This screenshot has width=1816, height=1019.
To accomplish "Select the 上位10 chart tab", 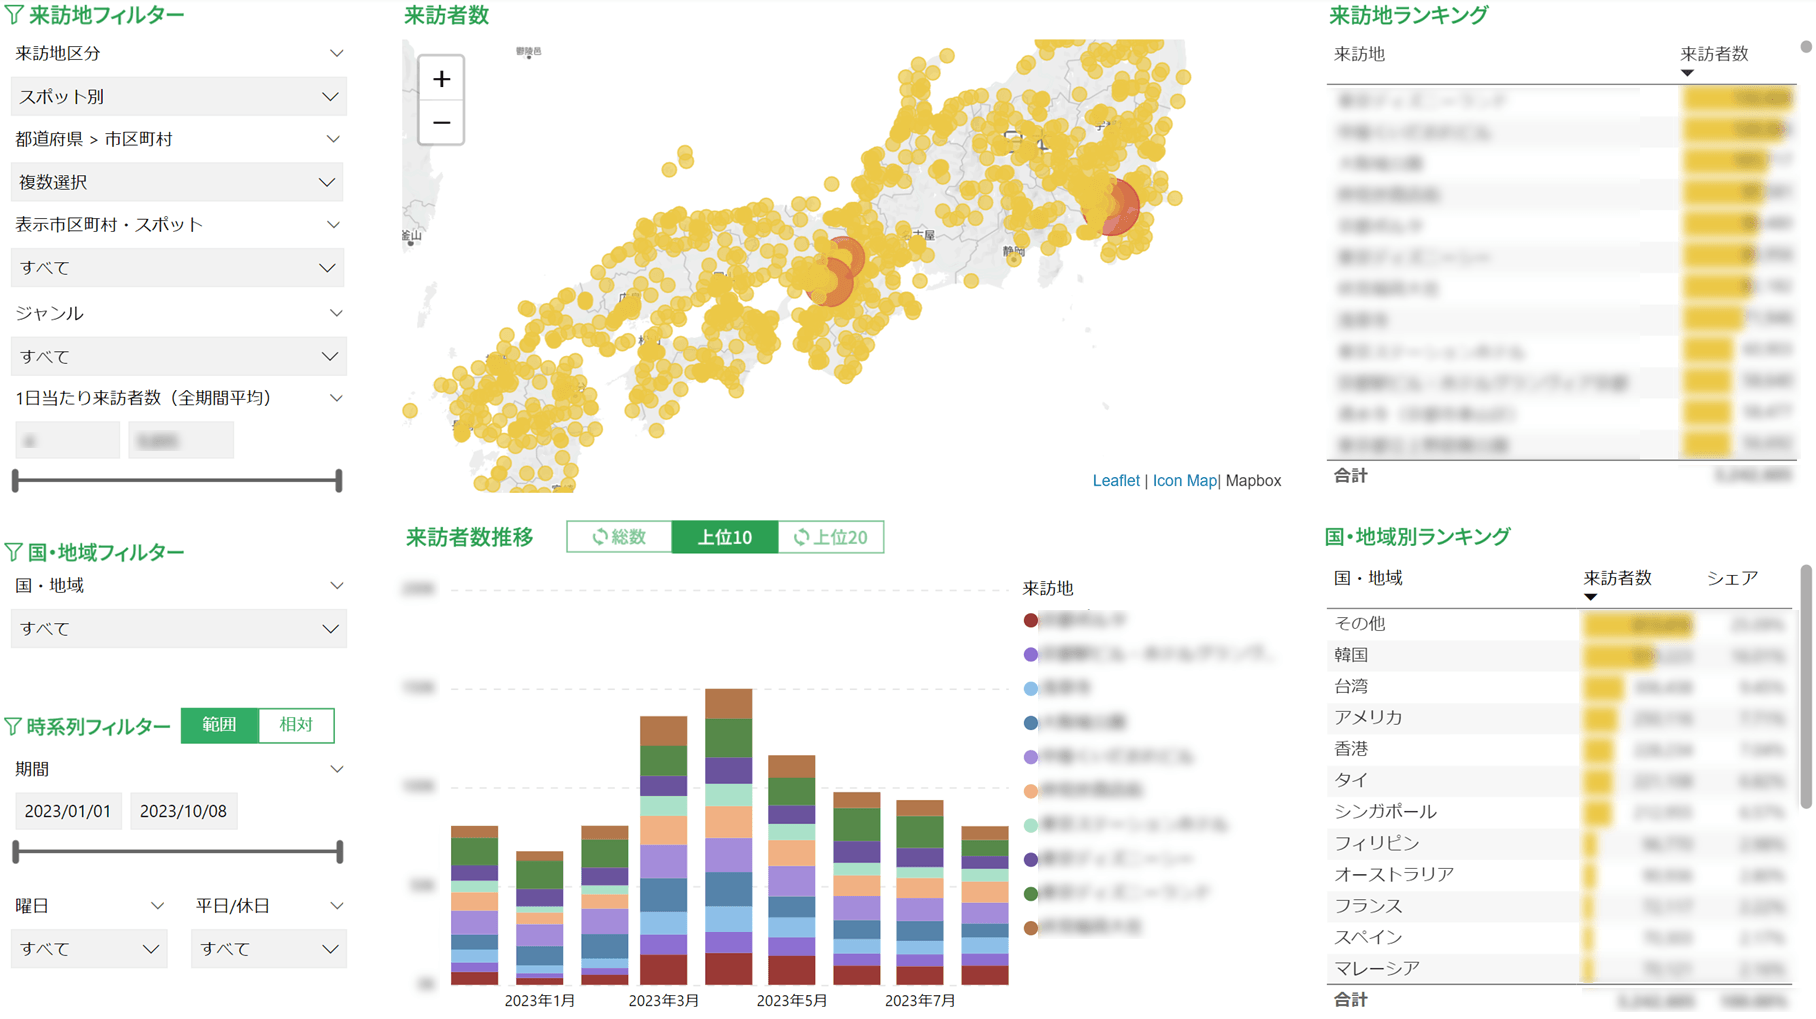I will 724,537.
